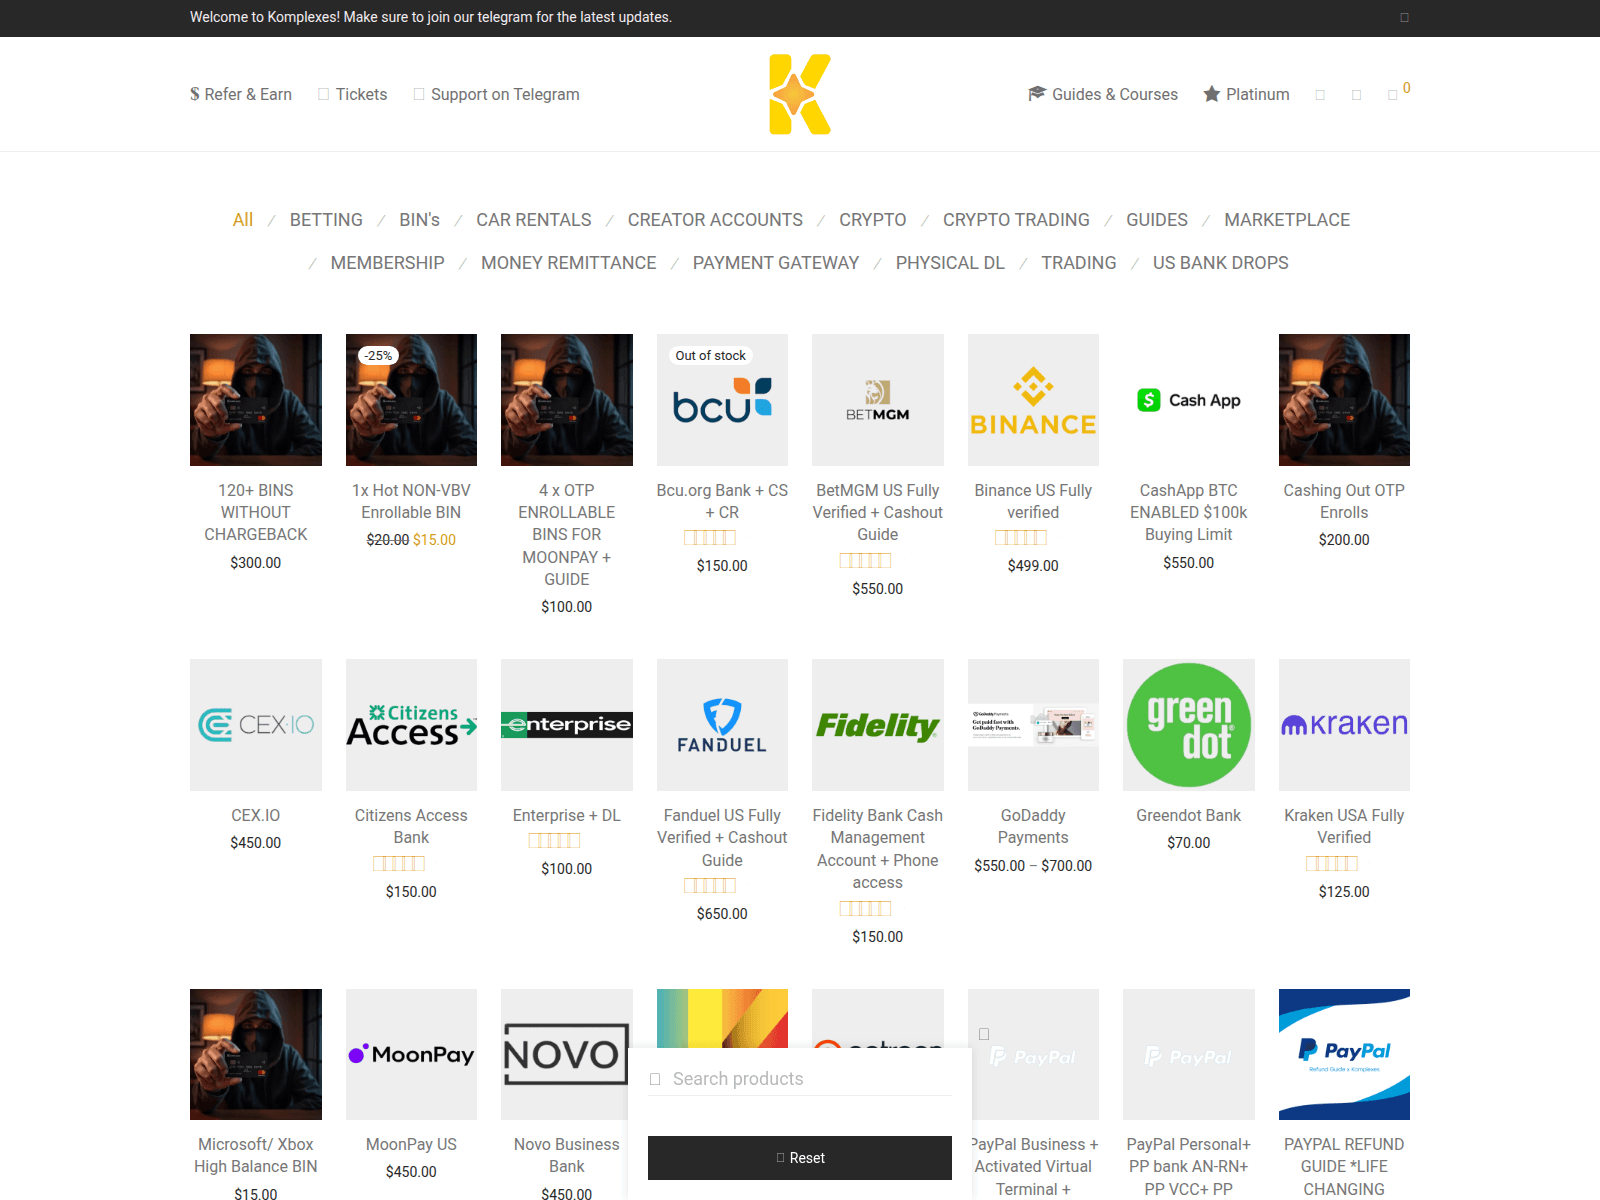Image resolution: width=1600 pixels, height=1200 pixels.
Task: Filter products by US BANK DROPS
Action: pyautogui.click(x=1221, y=263)
